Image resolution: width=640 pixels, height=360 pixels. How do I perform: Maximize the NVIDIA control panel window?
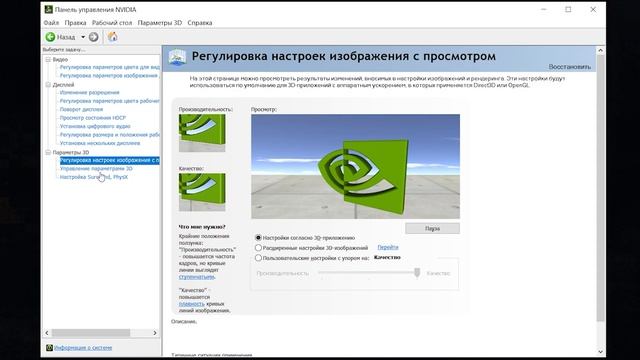tap(568, 9)
